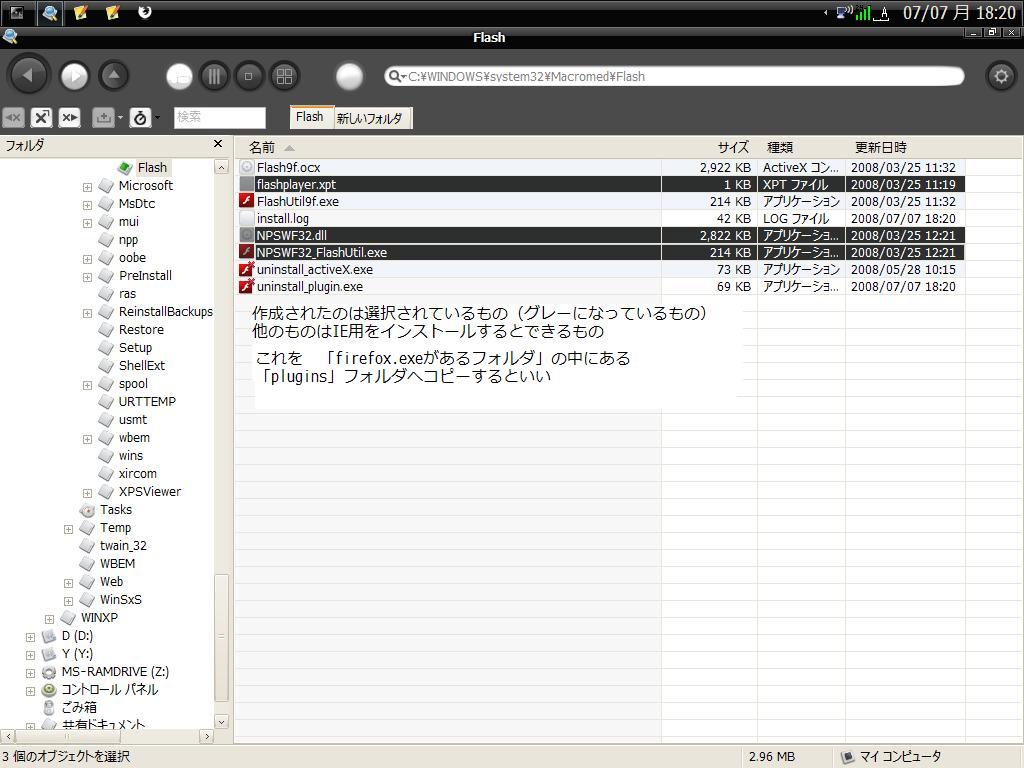1024x768 pixels.
Task: Expand the MsDtc folder node
Action: point(87,205)
